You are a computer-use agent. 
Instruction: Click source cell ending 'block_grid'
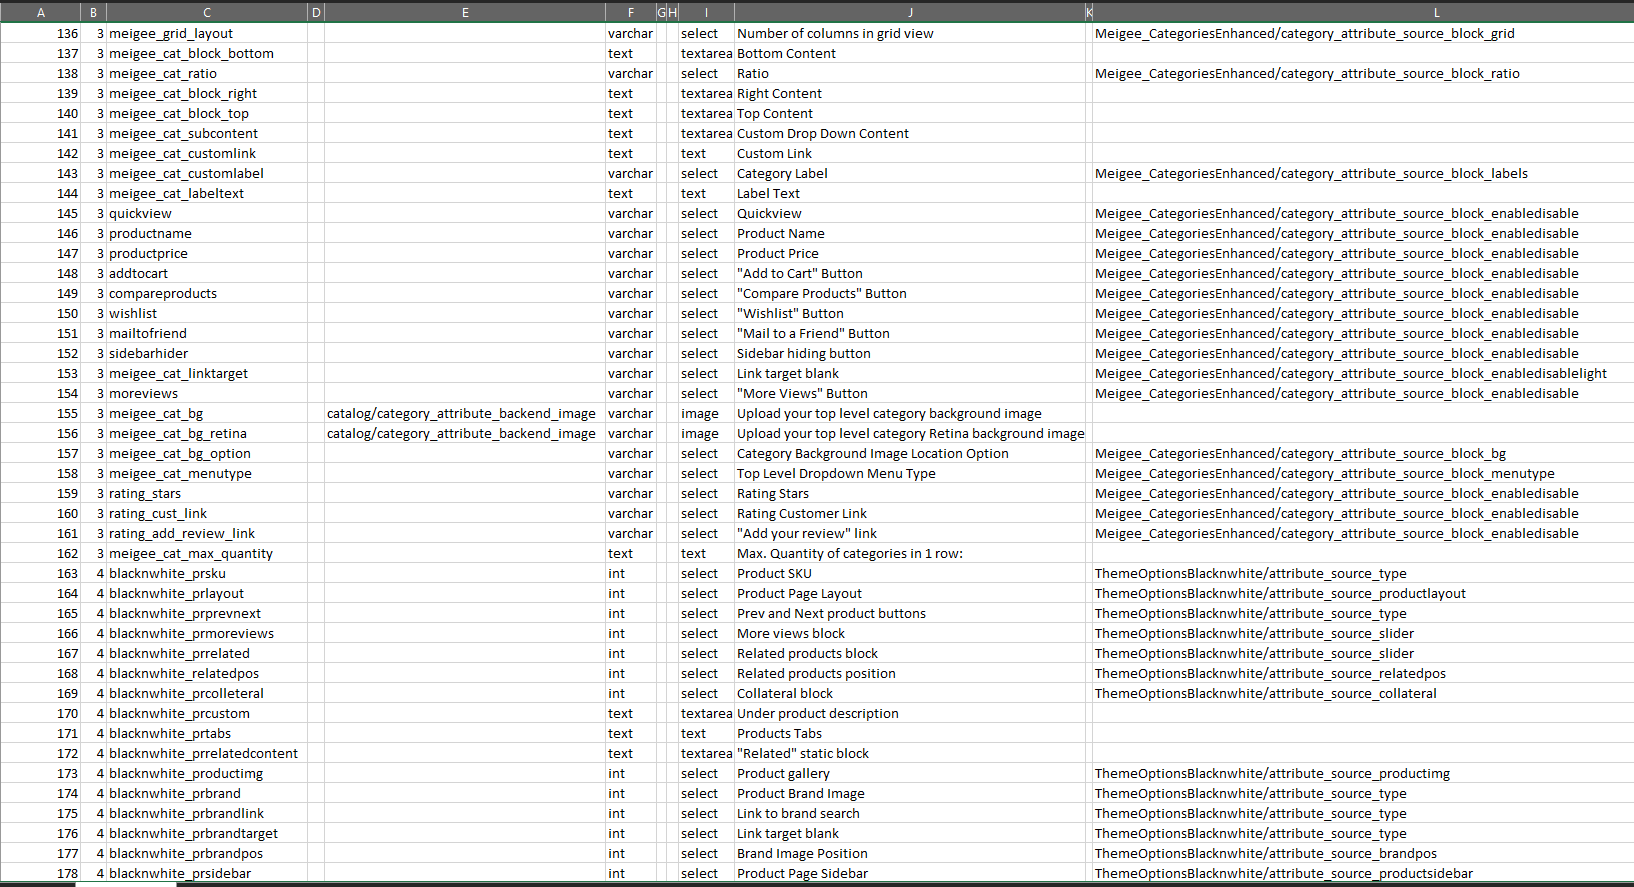(1363, 33)
